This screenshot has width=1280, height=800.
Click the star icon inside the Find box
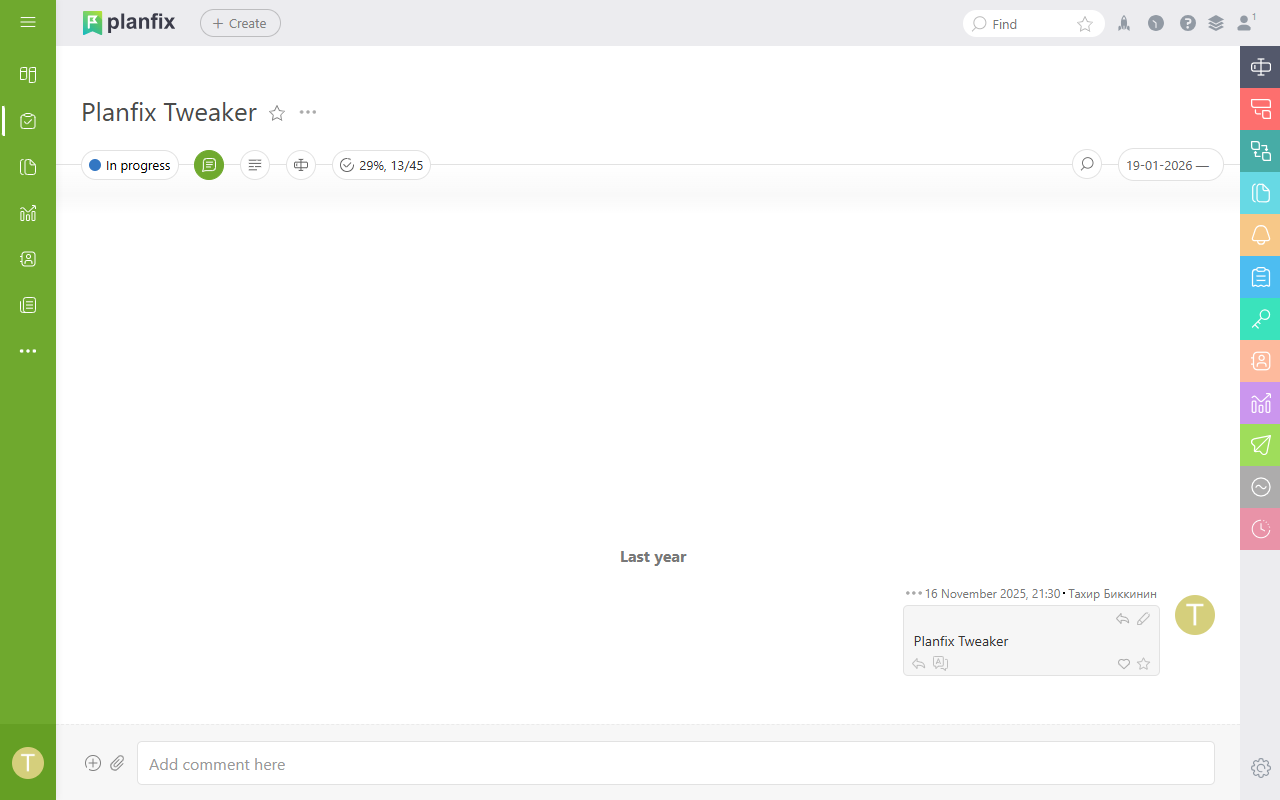pos(1085,24)
